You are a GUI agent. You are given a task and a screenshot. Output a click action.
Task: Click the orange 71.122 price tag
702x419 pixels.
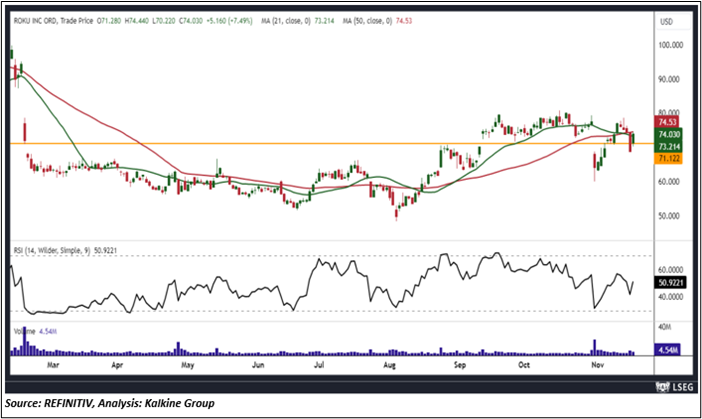[x=668, y=158]
